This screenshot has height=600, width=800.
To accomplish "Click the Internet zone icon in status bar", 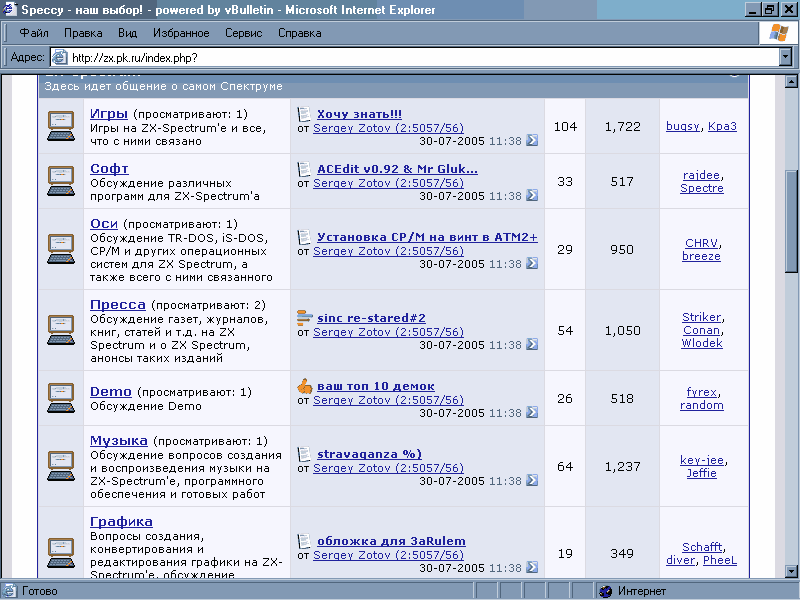I will (605, 591).
